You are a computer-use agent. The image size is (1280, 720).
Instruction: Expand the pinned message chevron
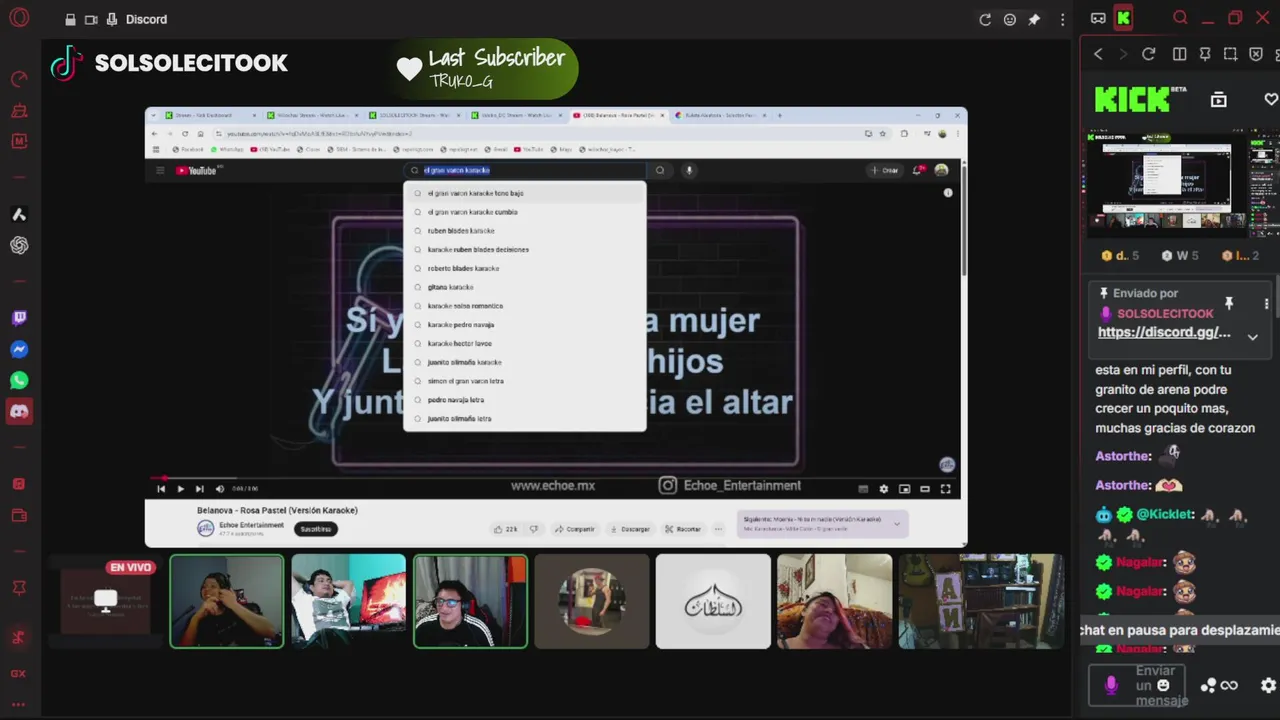1252,337
